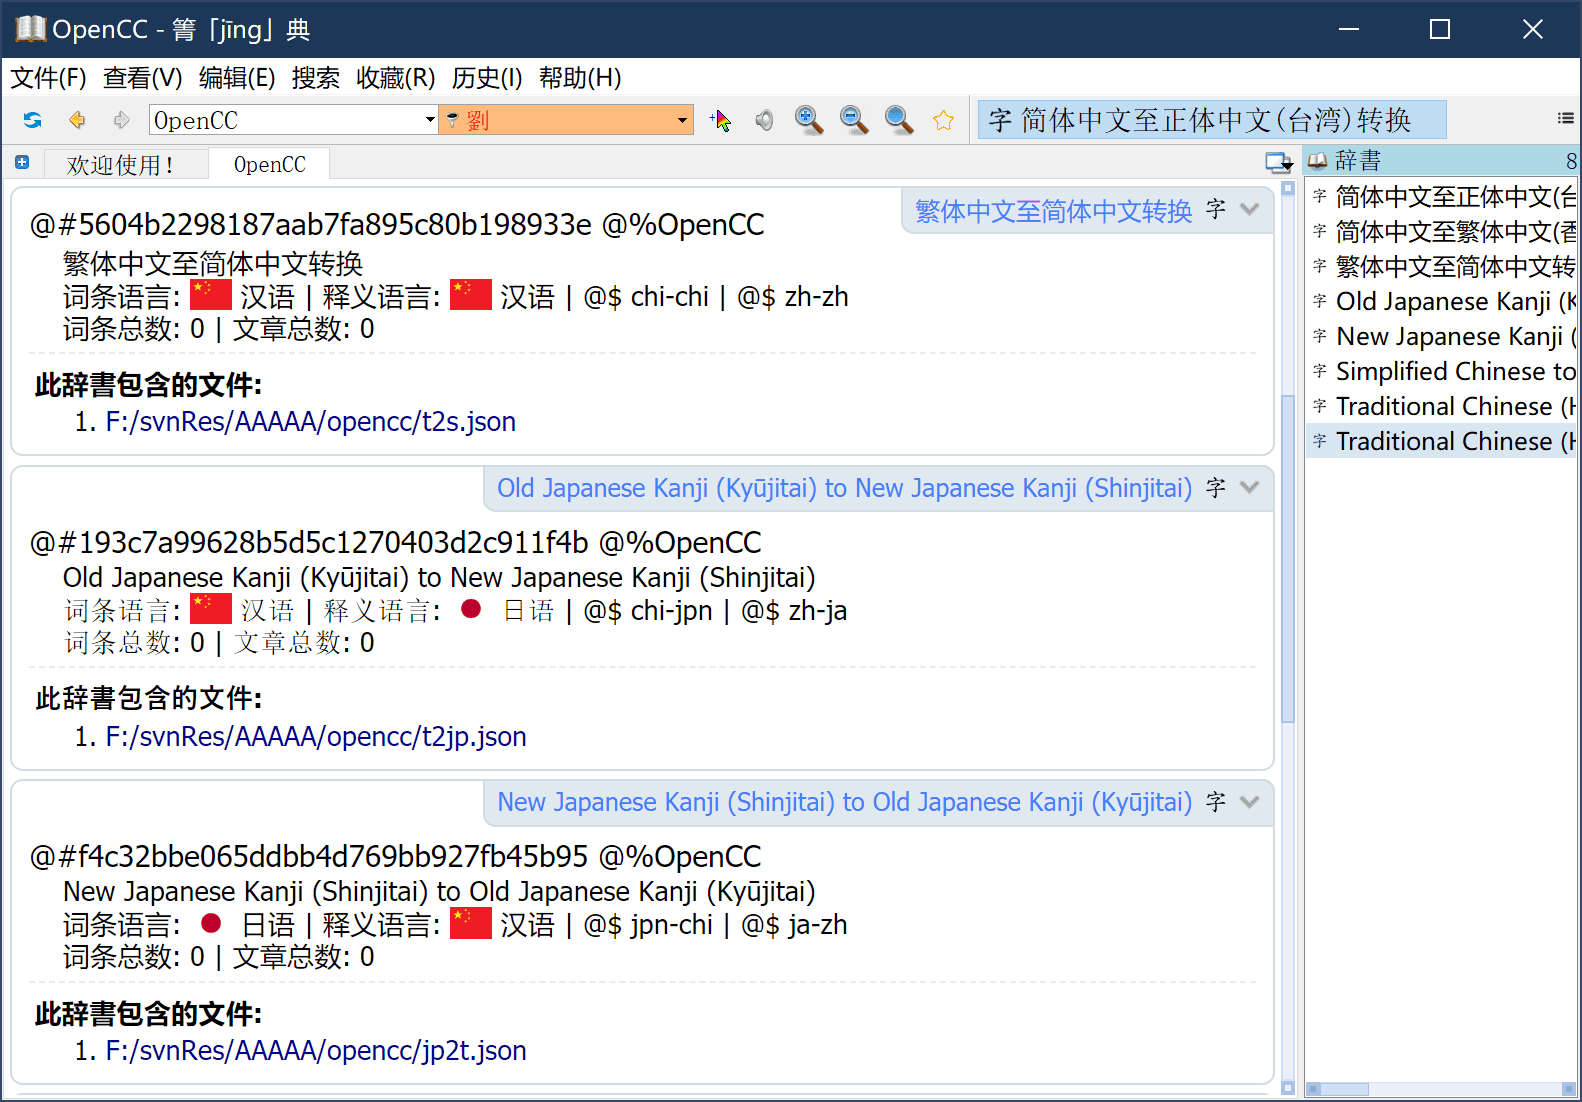Select New Japanese Kanji in the dictionary list

[1441, 337]
